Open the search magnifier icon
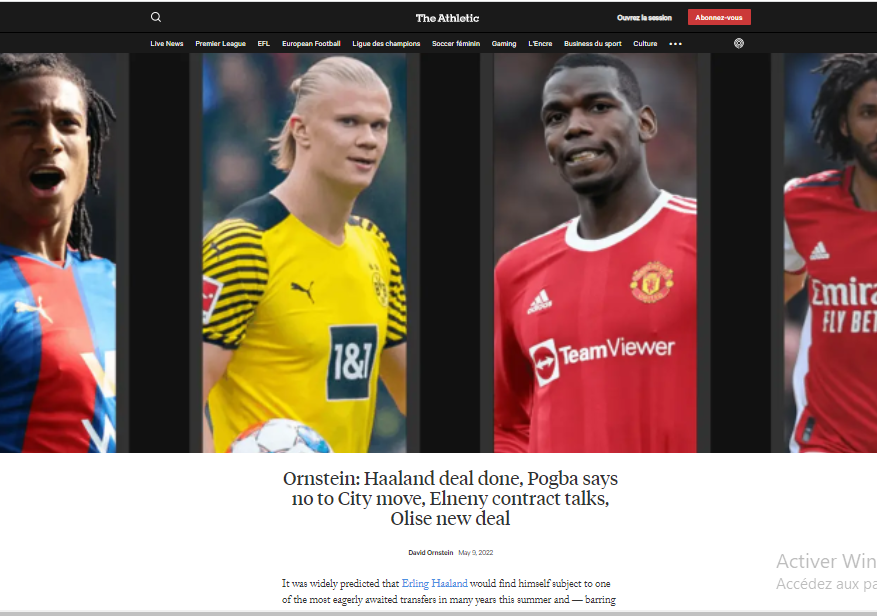The image size is (877, 616). point(156,17)
